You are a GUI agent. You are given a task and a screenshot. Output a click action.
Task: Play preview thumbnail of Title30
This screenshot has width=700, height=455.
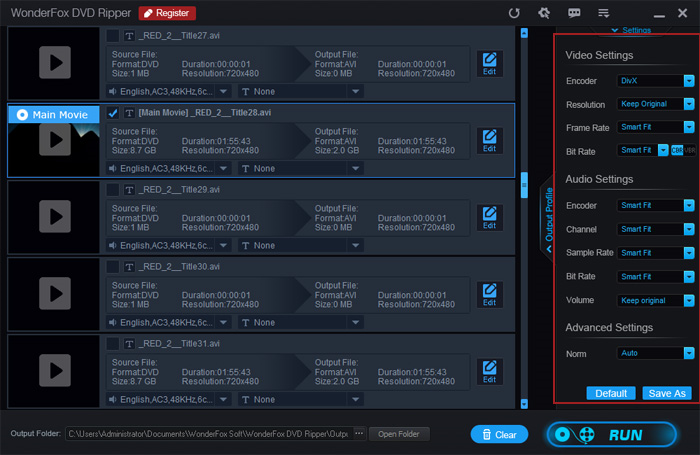point(54,293)
